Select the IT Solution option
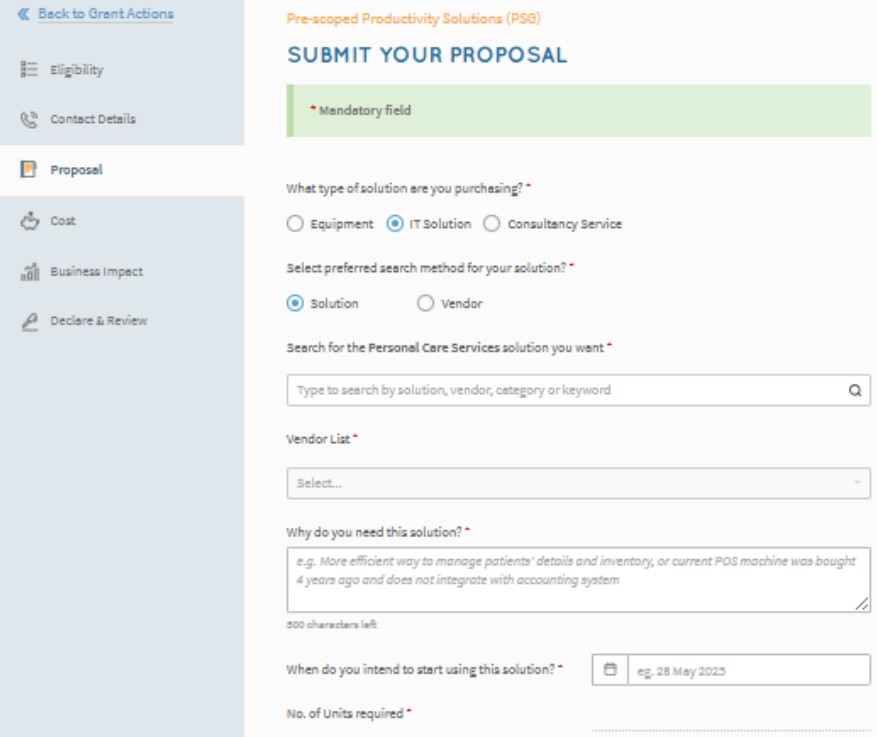This screenshot has height=737, width=877. pyautogui.click(x=395, y=224)
